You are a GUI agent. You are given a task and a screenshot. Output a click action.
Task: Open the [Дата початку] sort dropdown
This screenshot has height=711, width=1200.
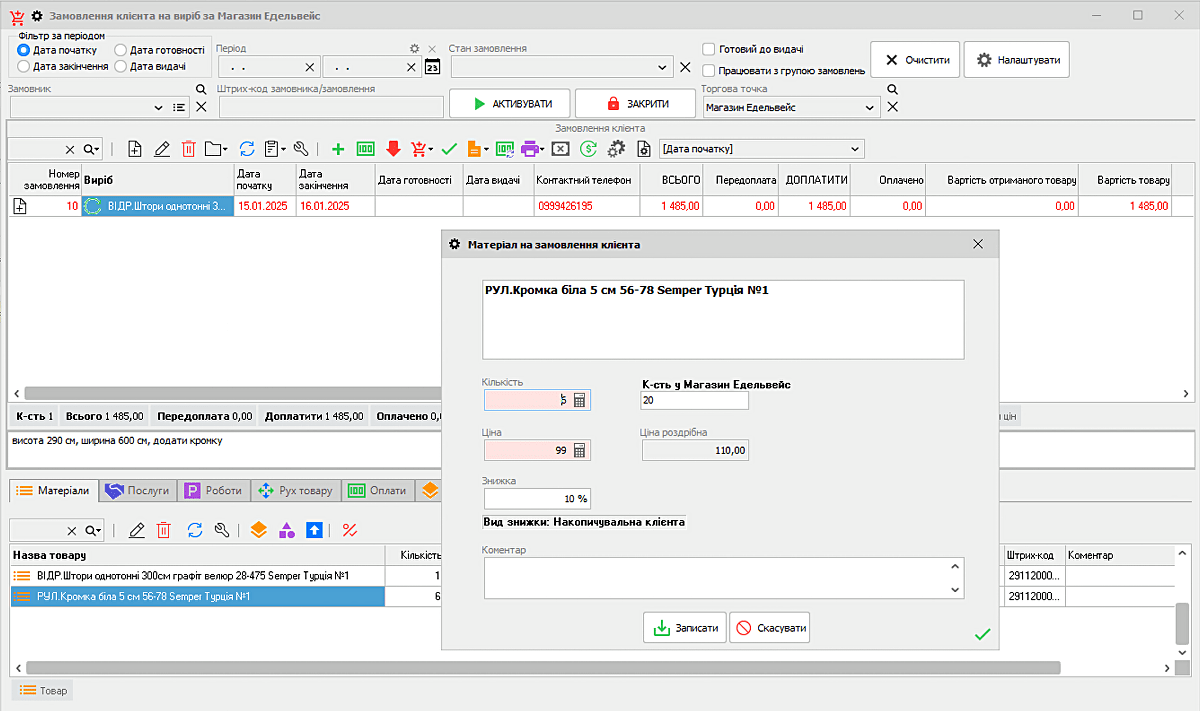coord(855,149)
